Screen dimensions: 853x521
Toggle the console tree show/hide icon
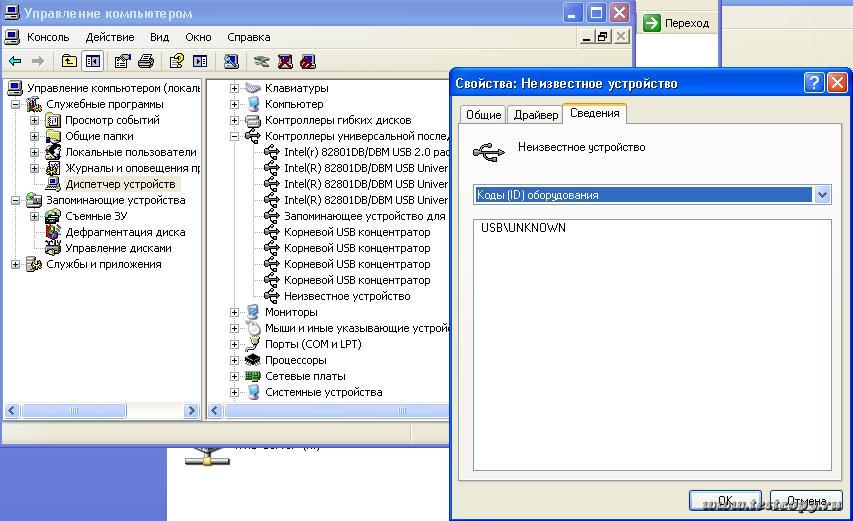tap(93, 61)
